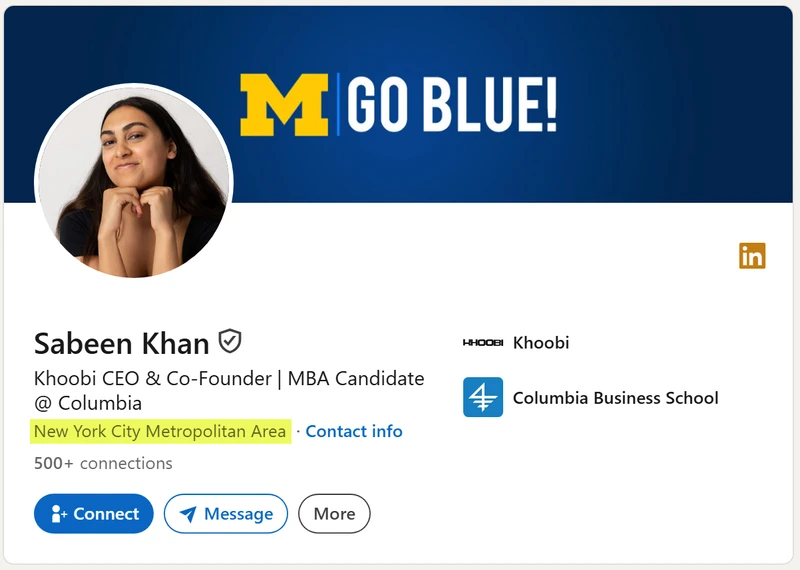Click the Khoobi company logo

(483, 342)
